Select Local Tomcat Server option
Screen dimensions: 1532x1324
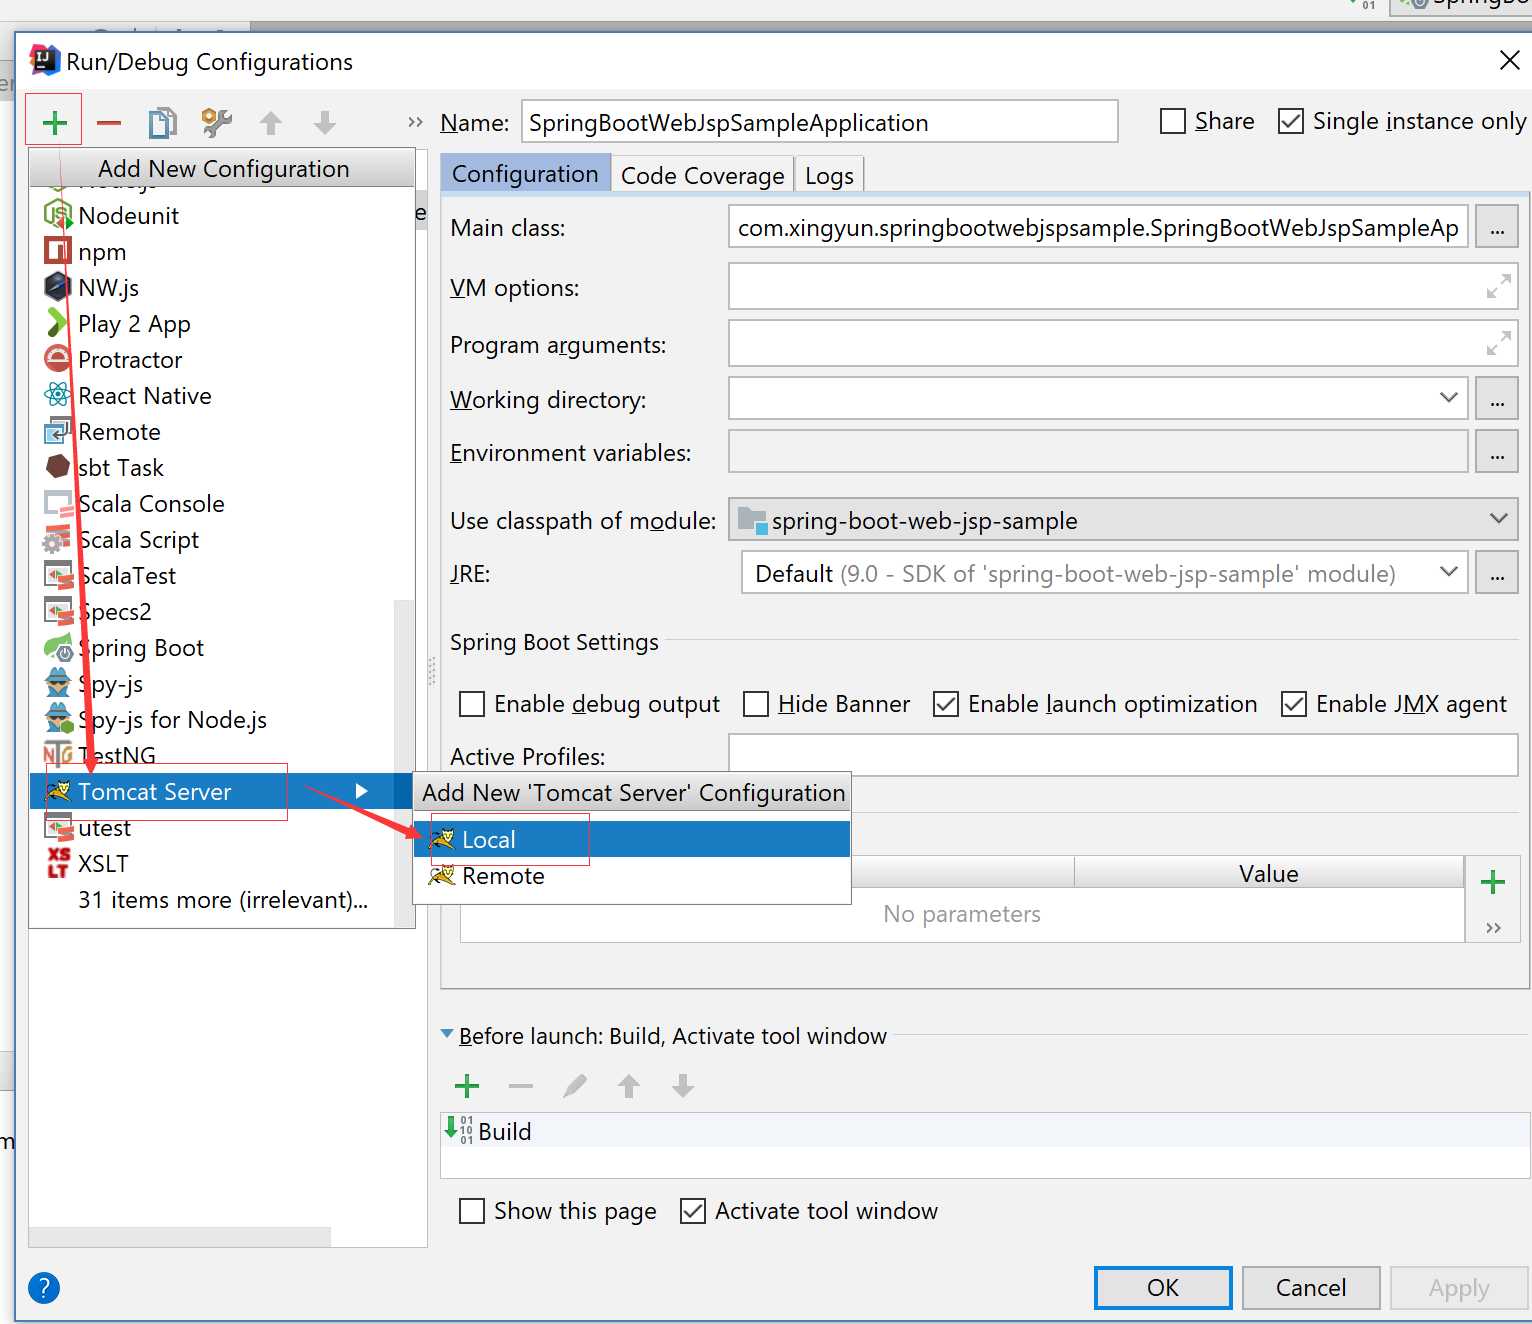click(632, 840)
